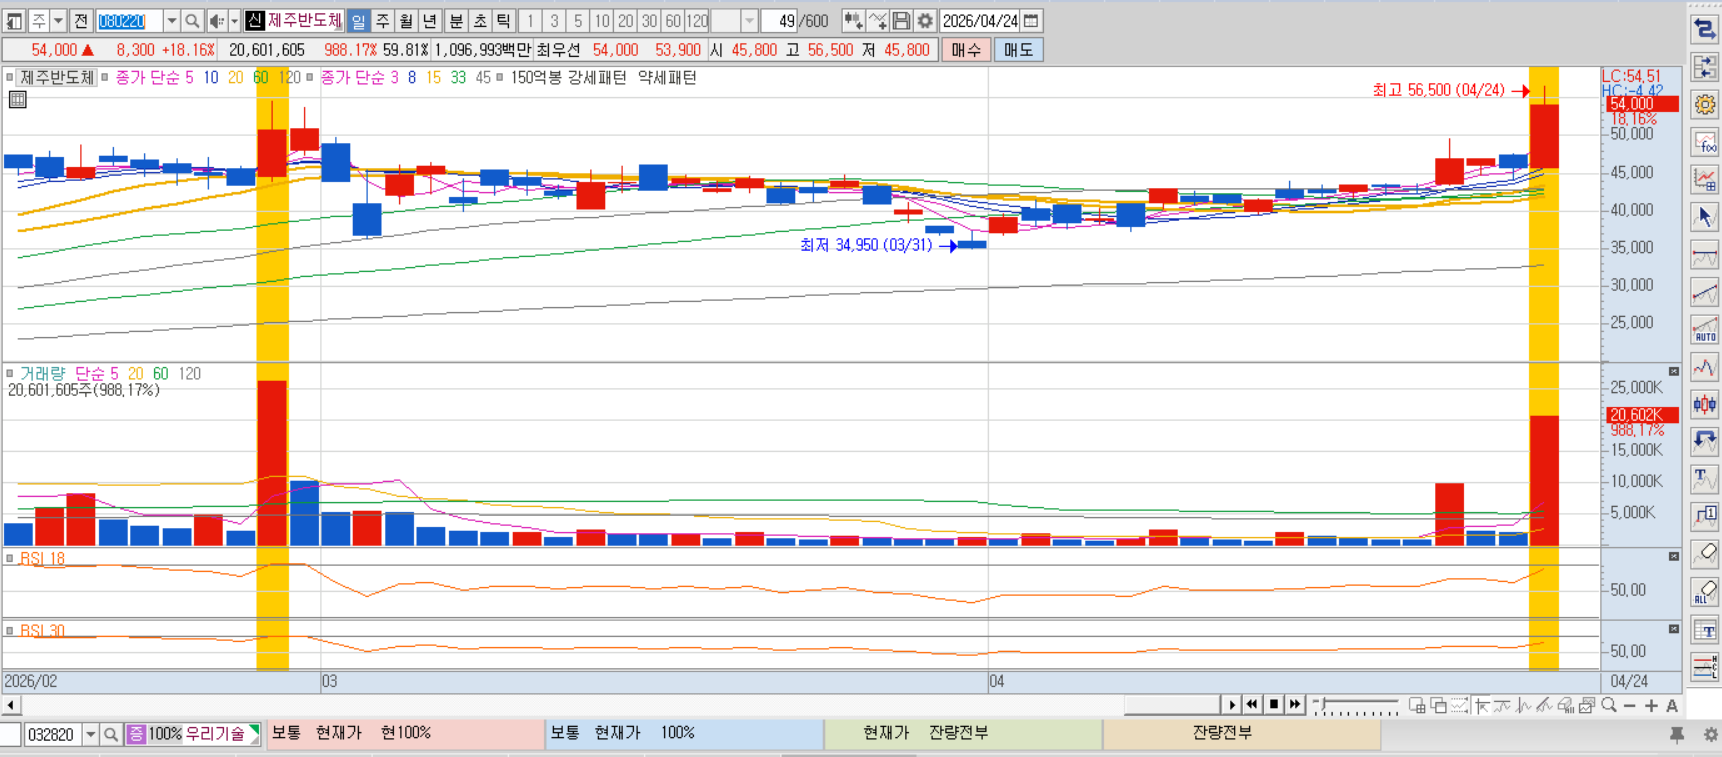This screenshot has height=757, width=1722.
Task: Click the HCL lines icon in right toolbar
Action: 1704,667
